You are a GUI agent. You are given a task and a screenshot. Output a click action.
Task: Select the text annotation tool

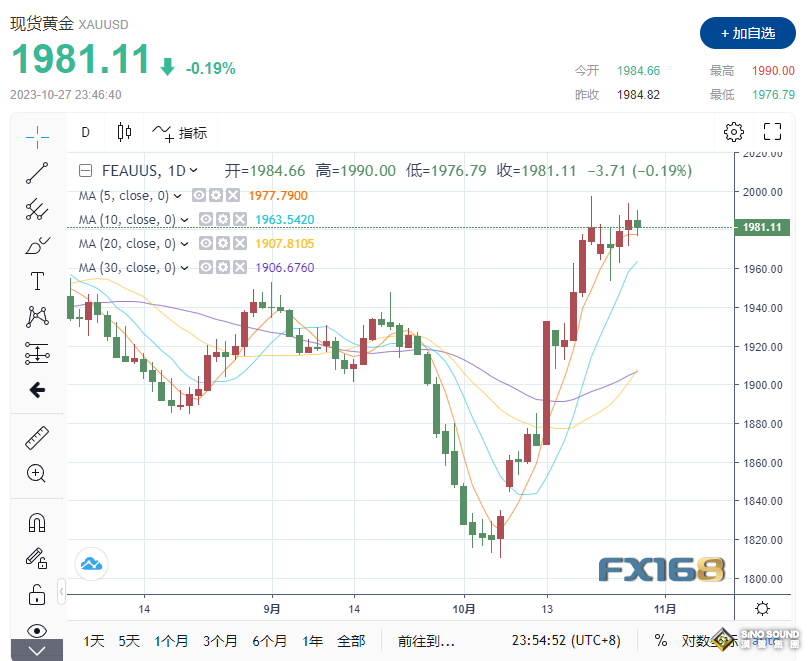click(x=37, y=281)
